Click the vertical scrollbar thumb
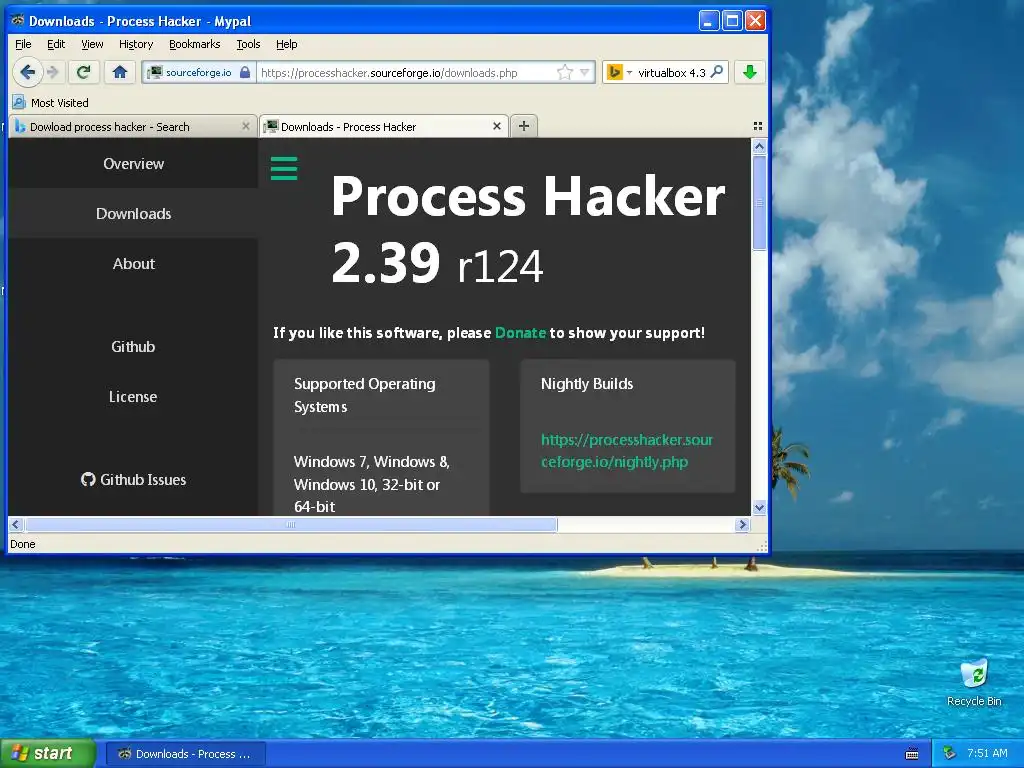1024x768 pixels. (x=759, y=202)
